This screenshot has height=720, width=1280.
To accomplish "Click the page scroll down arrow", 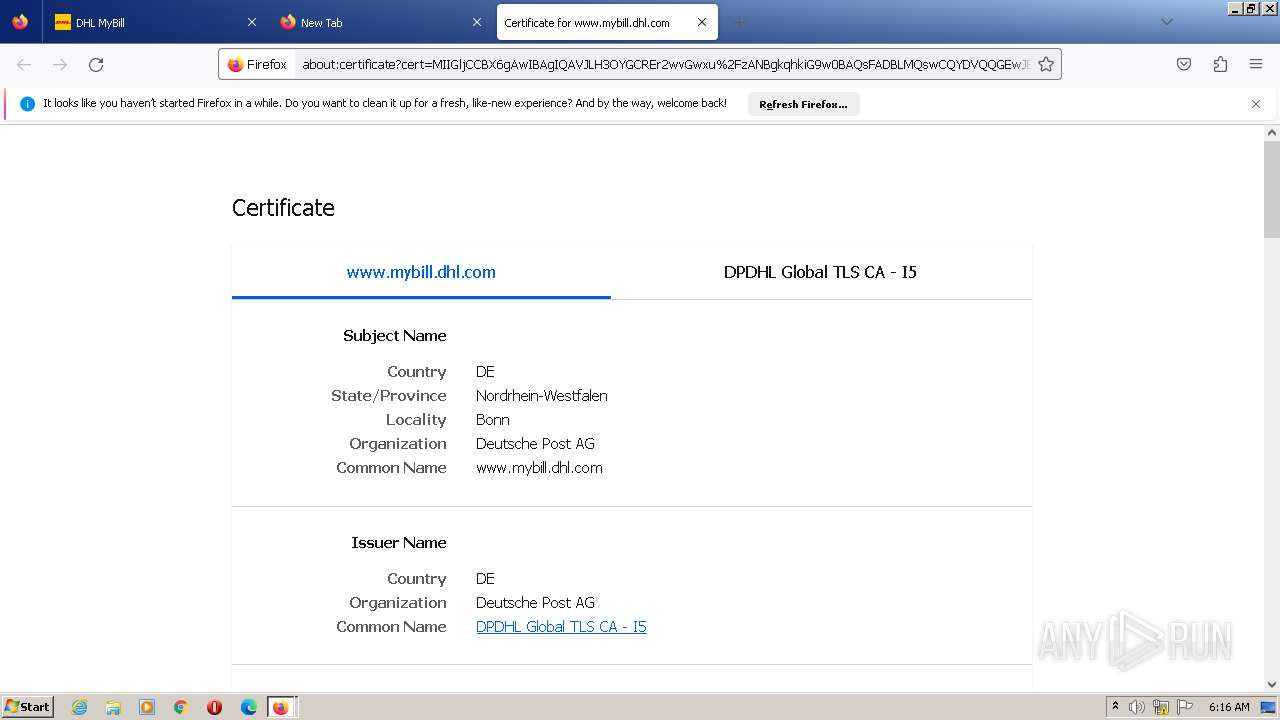I will 1272,685.
